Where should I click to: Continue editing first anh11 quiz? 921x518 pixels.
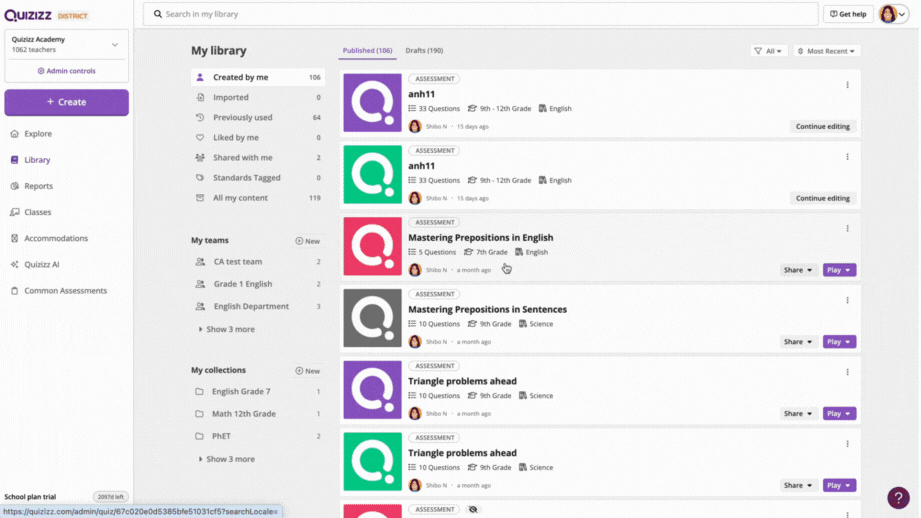pos(822,126)
